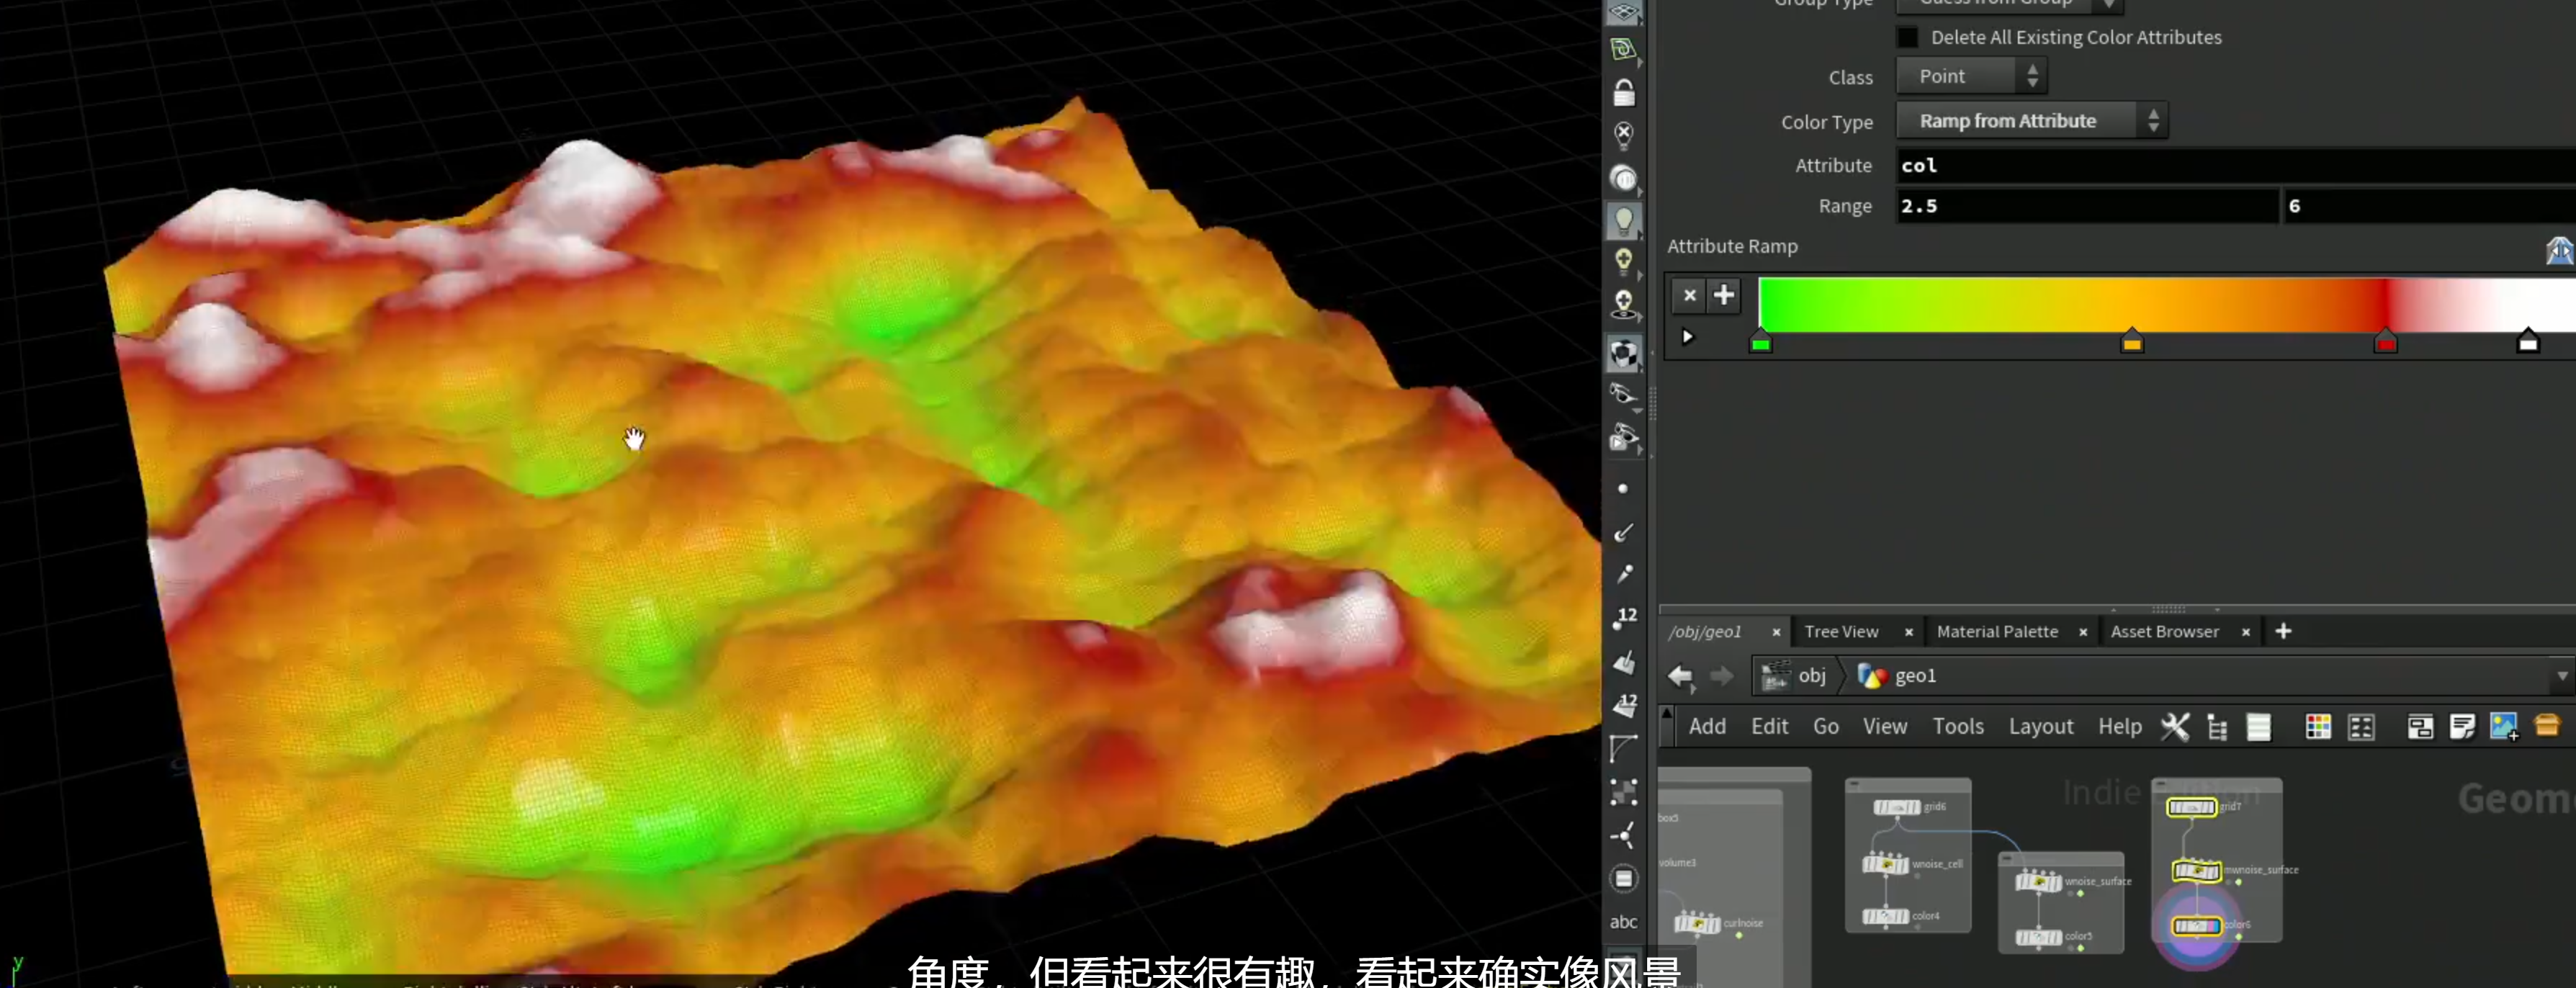Collapse the network box containing grid7
This screenshot has width=2576, height=988.
click(2160, 785)
